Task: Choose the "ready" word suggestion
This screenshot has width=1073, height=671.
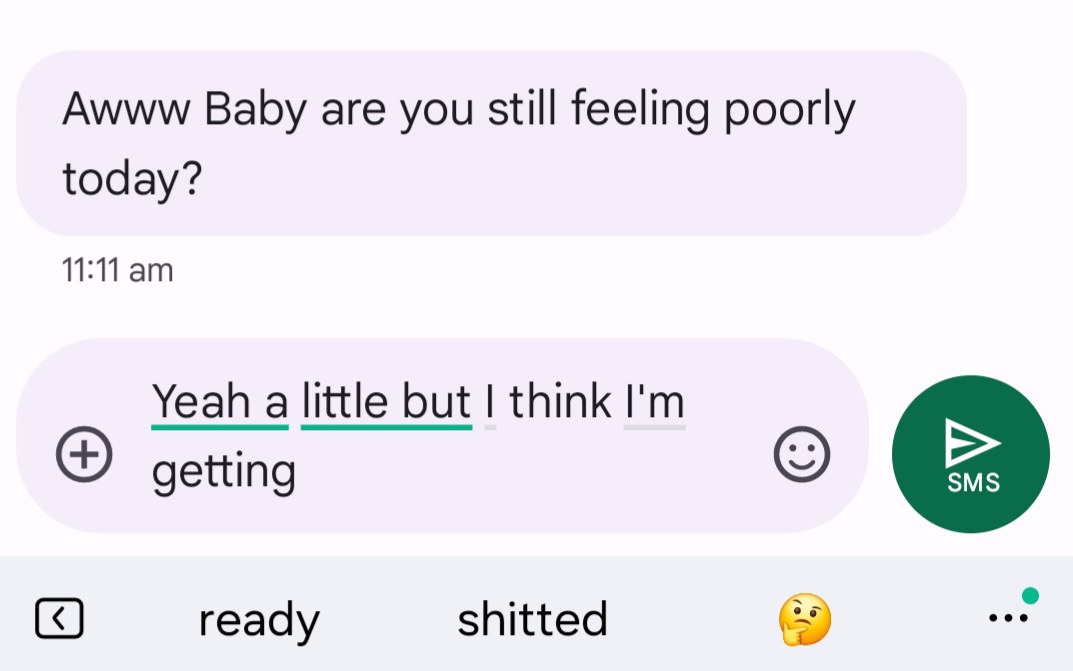Action: tap(259, 620)
